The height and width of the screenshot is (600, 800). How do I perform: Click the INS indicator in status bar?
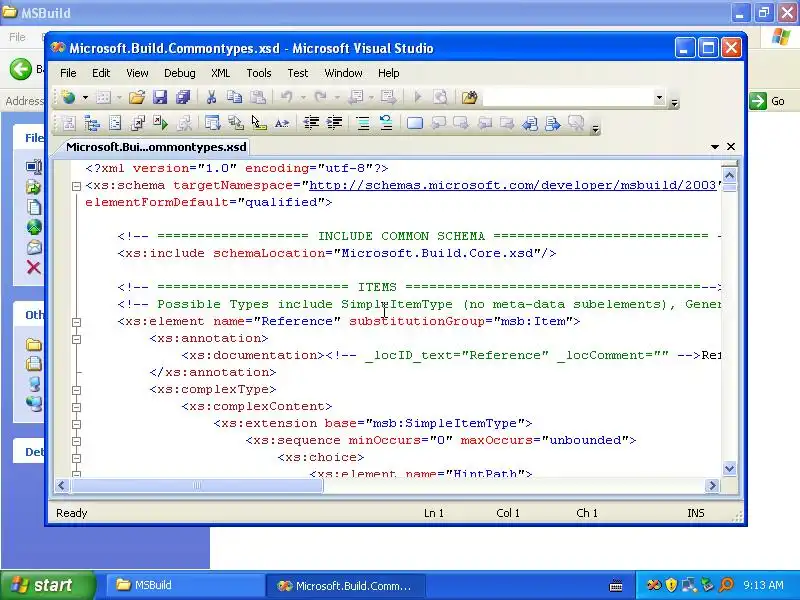click(695, 513)
